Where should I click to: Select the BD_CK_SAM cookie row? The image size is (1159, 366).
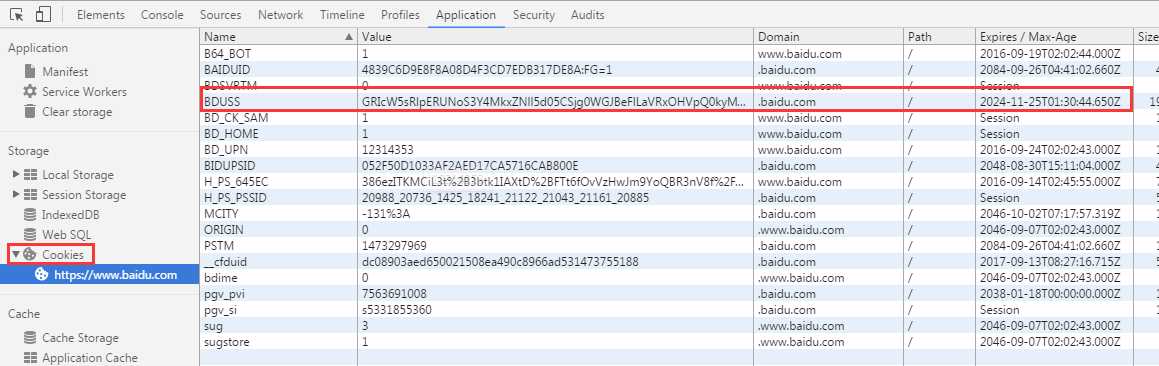pyautogui.click(x=679, y=118)
